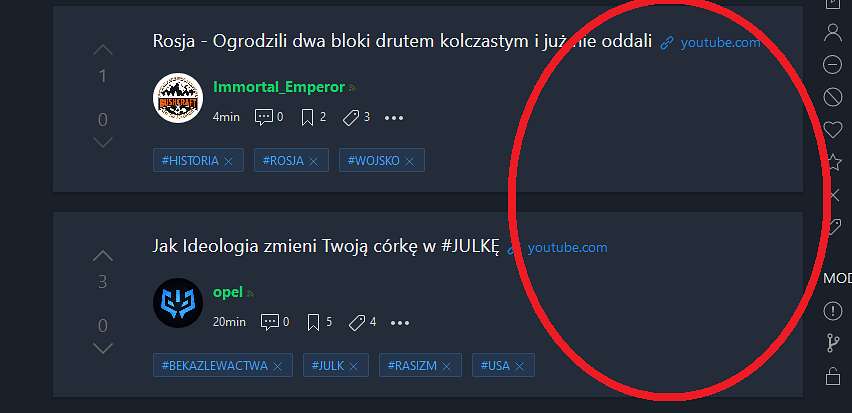The image size is (852, 413).
Task: Open the #ROSJA tag
Action: click(x=283, y=161)
